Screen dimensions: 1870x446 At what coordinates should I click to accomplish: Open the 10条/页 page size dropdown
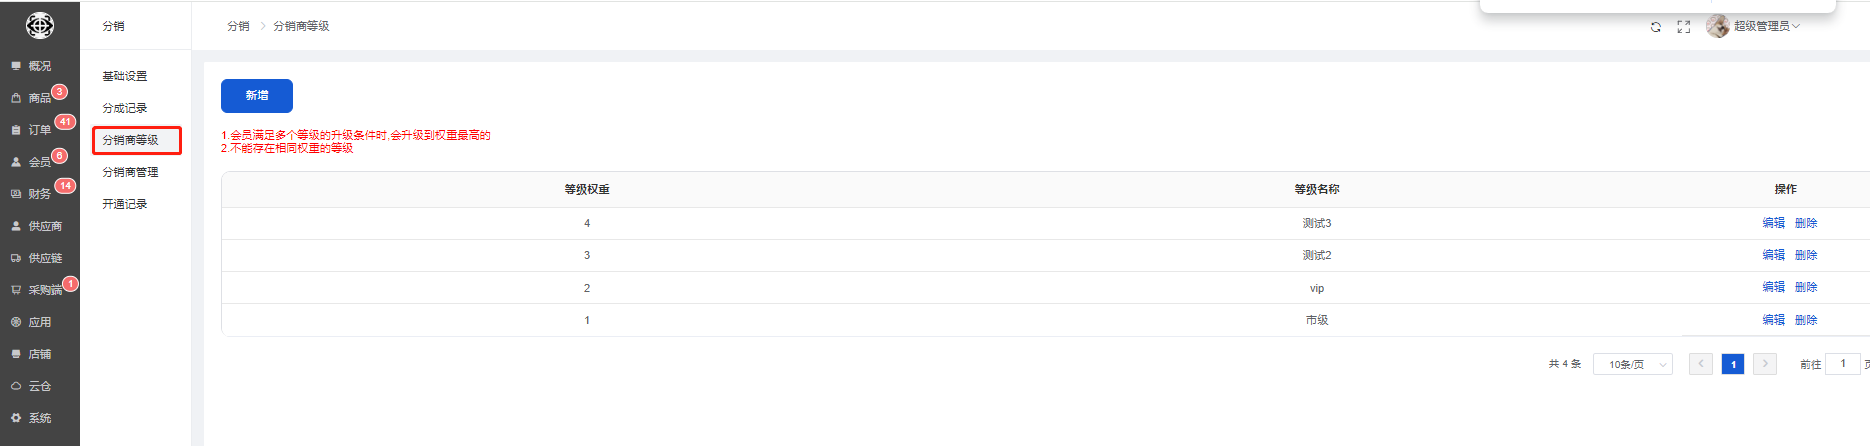click(1632, 365)
